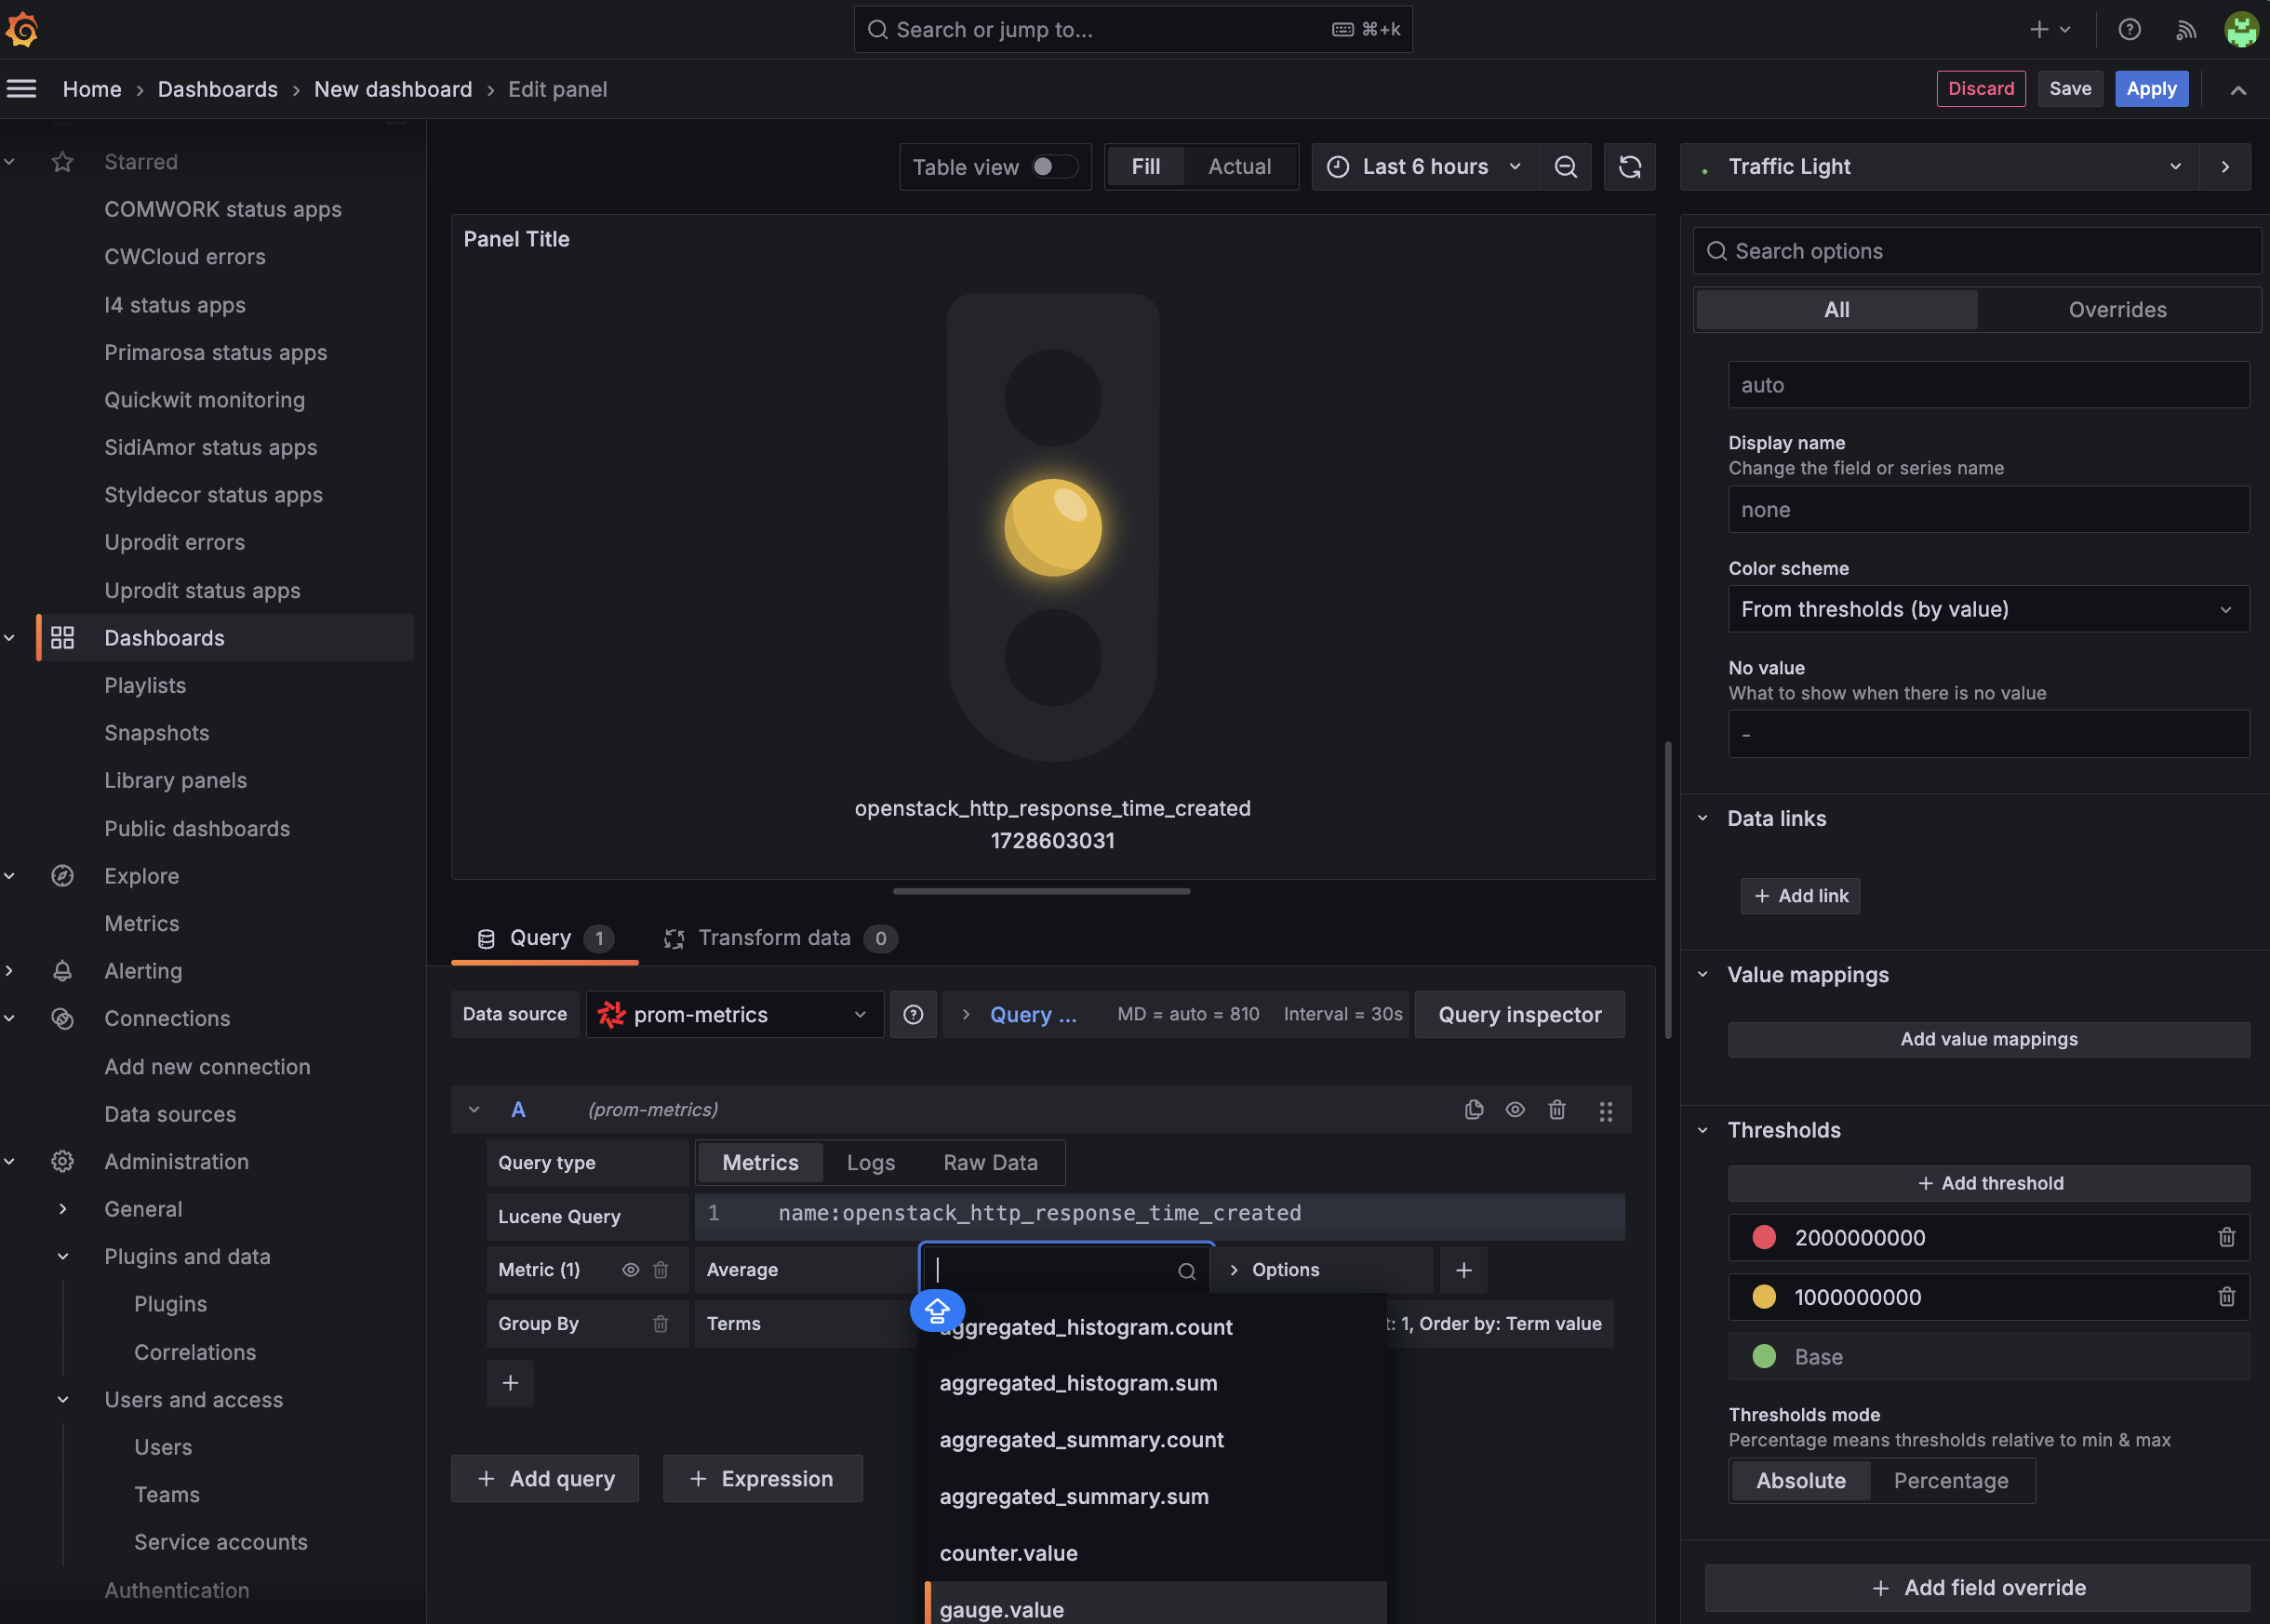Screen dimensions: 2270x1624
Task: Switch to the Query tab
Action: click(x=545, y=938)
